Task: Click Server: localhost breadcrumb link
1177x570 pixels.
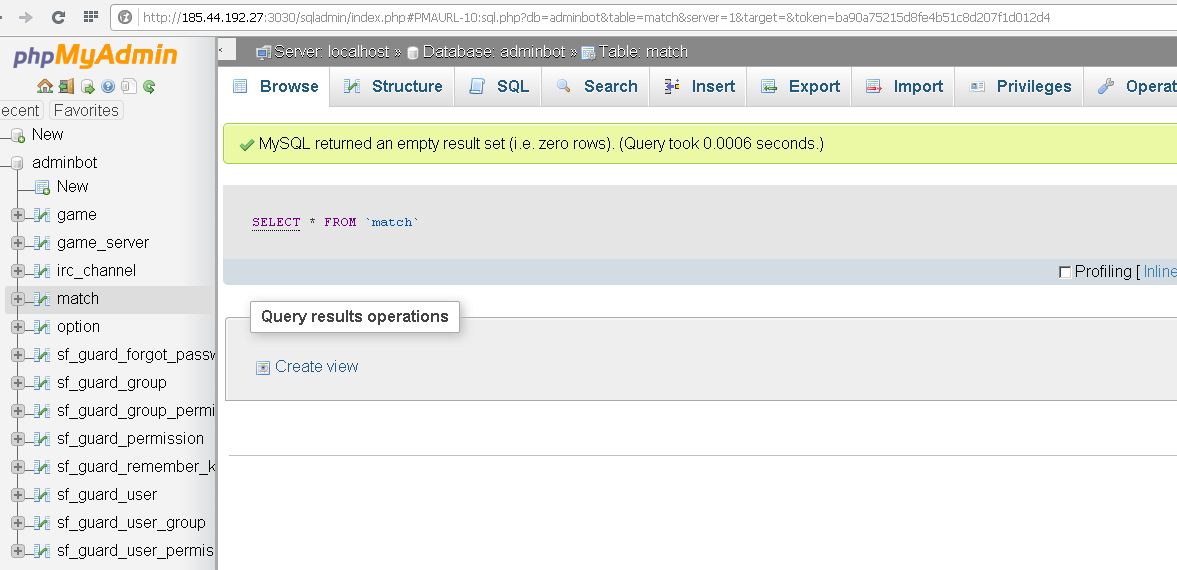Action: (x=332, y=52)
